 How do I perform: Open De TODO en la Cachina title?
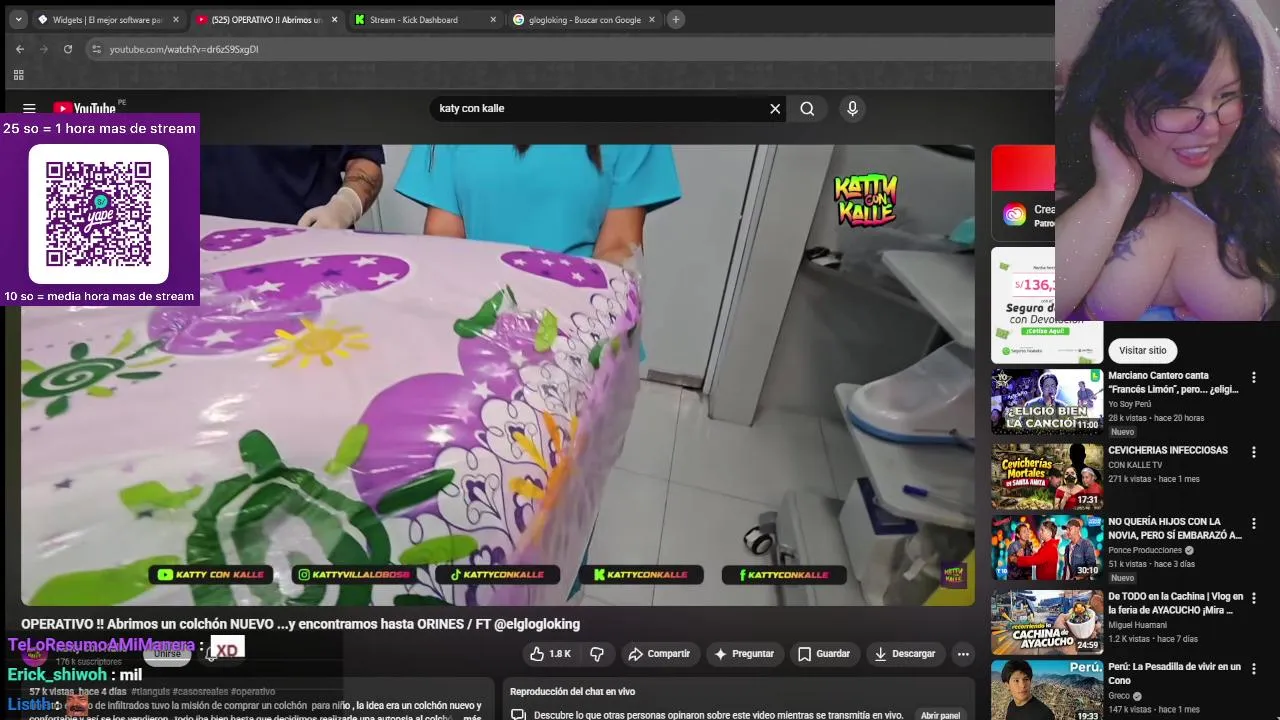tap(1175, 603)
